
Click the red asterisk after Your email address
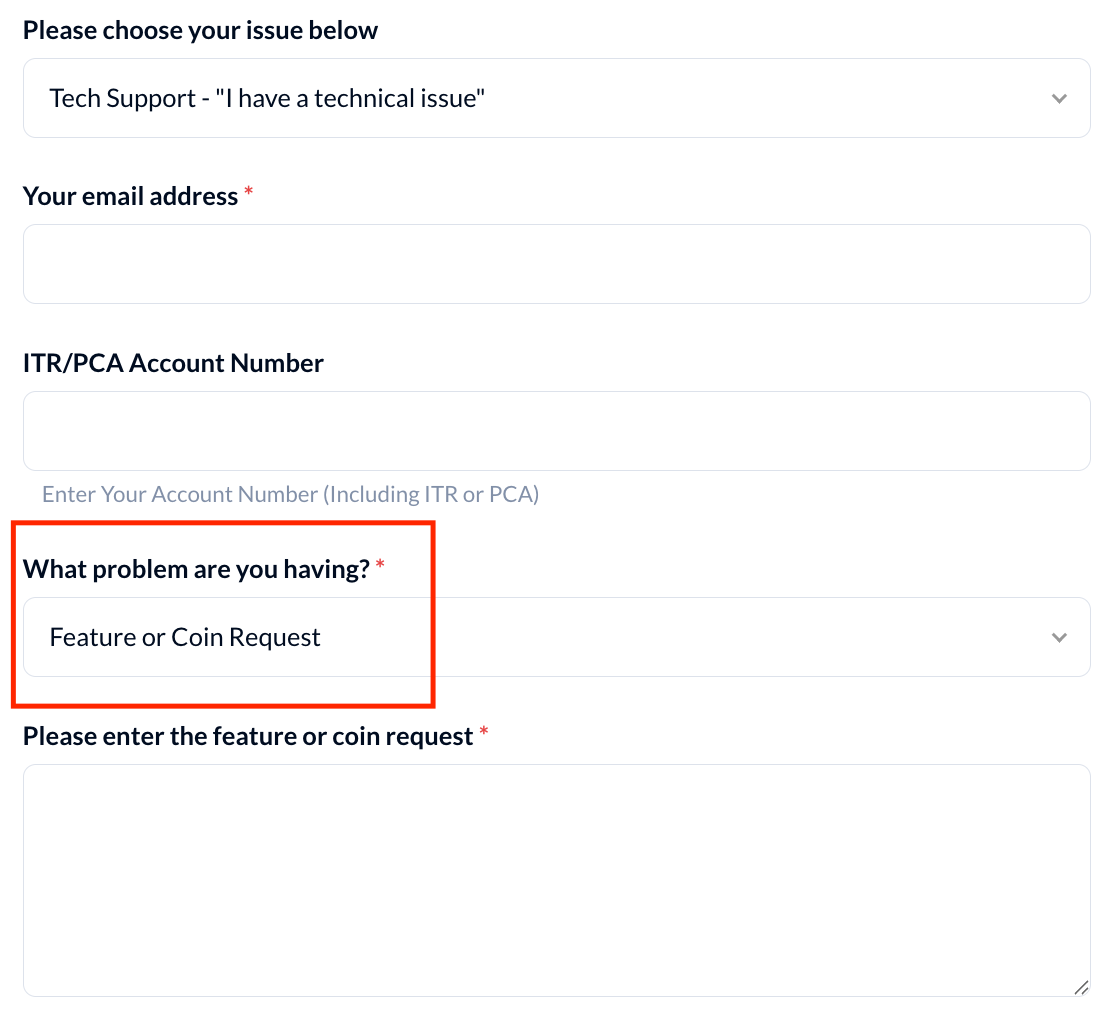coord(249,194)
